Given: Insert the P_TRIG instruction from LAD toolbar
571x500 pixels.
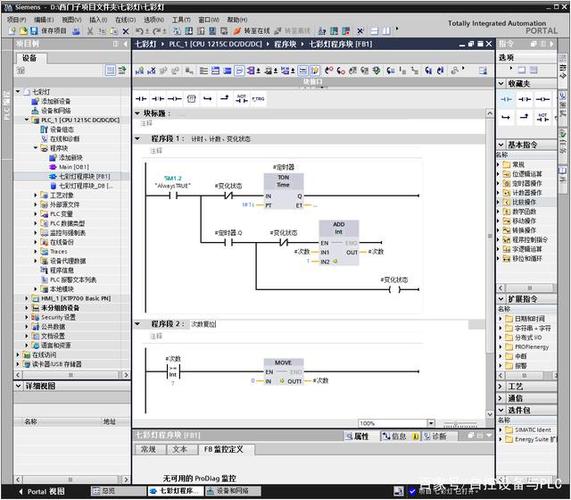Looking at the screenshot, I should pyautogui.click(x=258, y=99).
